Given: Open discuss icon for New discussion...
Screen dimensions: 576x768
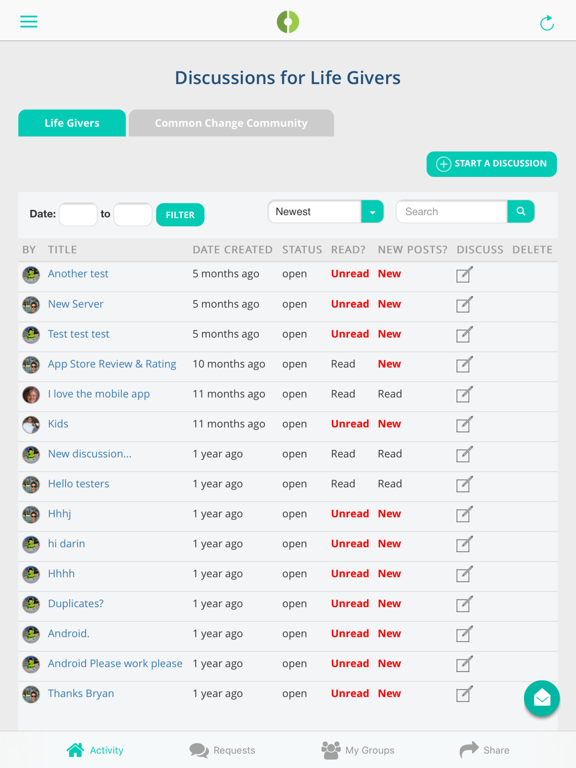Looking at the screenshot, I should [x=464, y=454].
